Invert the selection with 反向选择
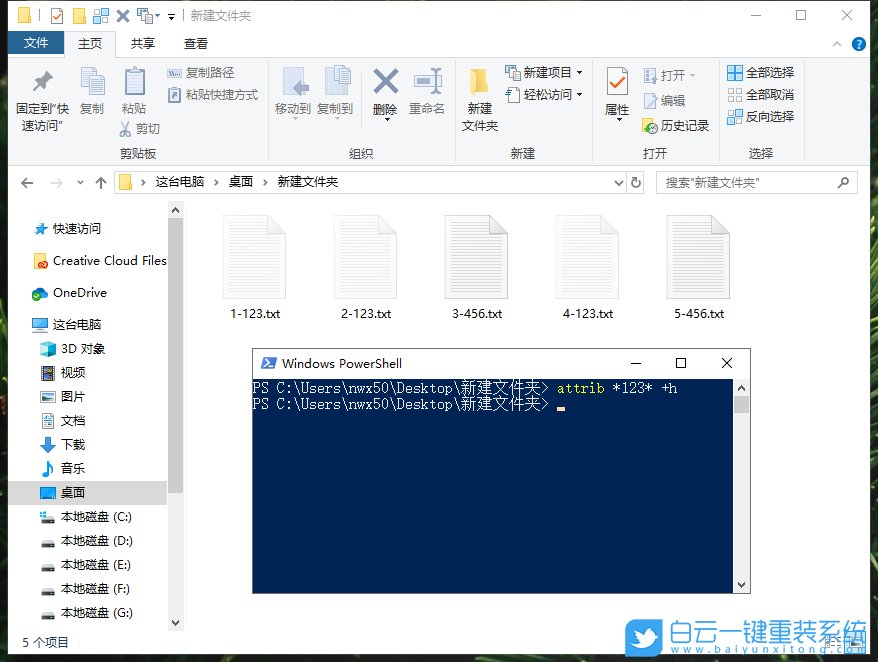 coord(762,119)
